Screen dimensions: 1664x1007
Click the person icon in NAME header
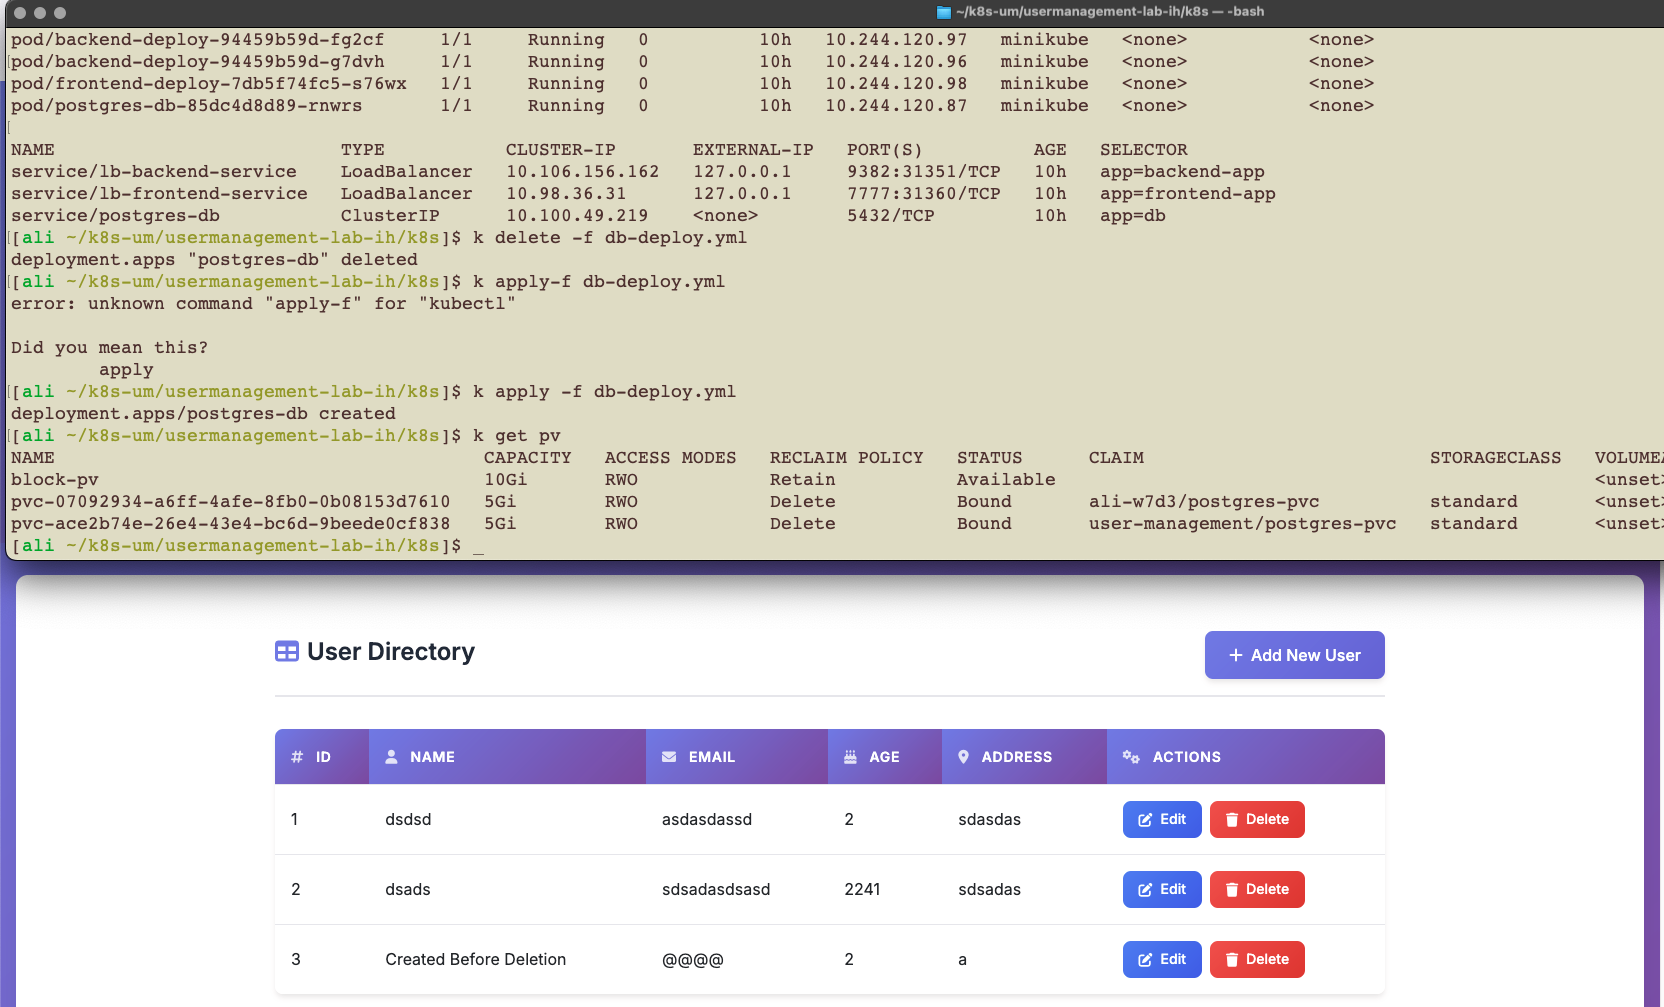click(392, 757)
